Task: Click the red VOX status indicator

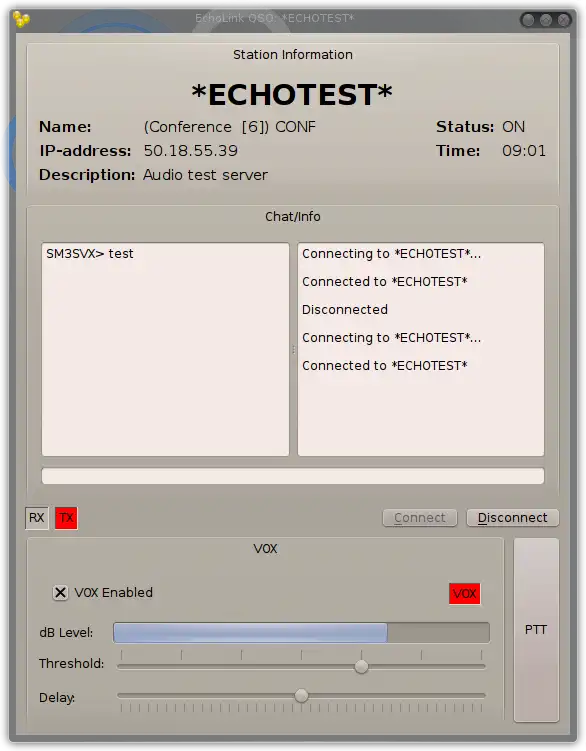Action: click(x=464, y=593)
